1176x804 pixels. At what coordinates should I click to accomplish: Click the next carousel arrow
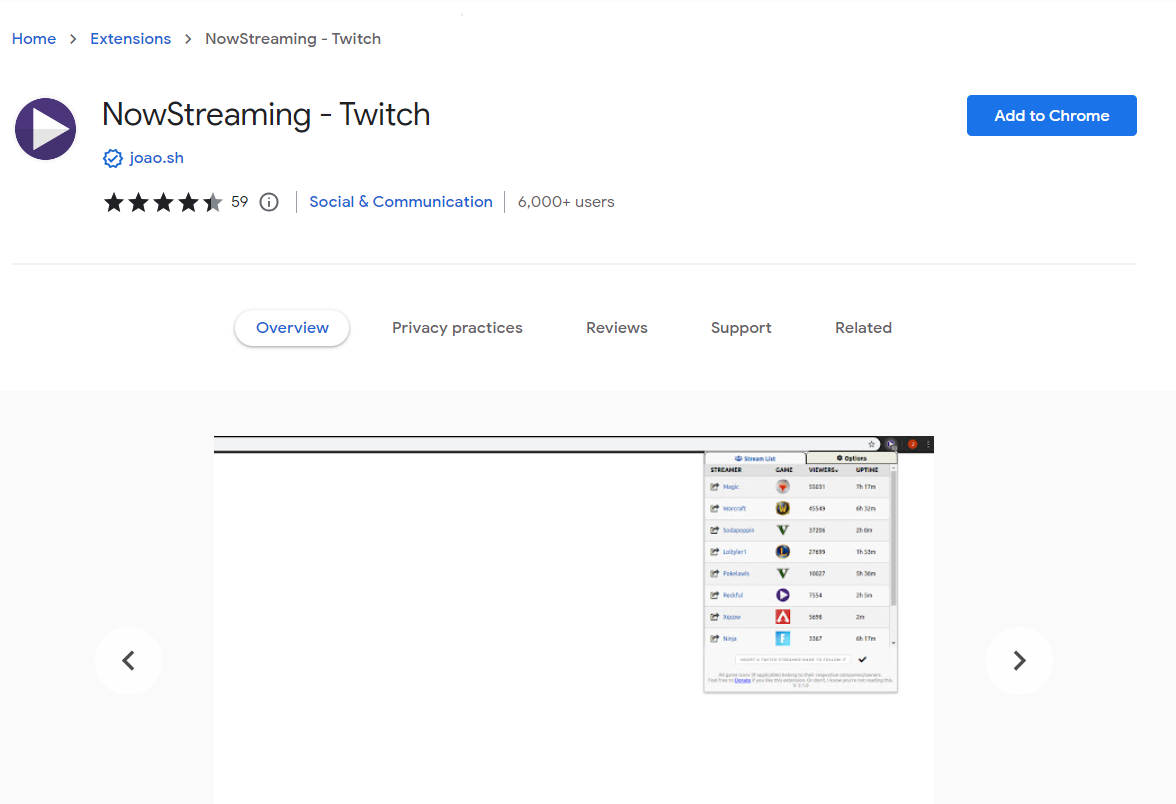[x=1019, y=660]
